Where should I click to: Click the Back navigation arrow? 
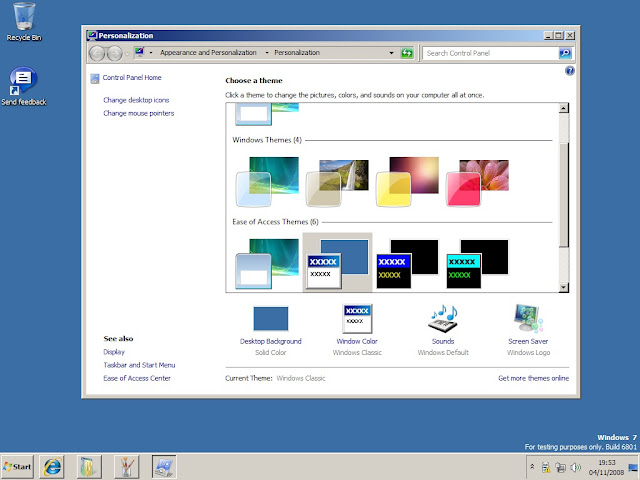(97, 53)
